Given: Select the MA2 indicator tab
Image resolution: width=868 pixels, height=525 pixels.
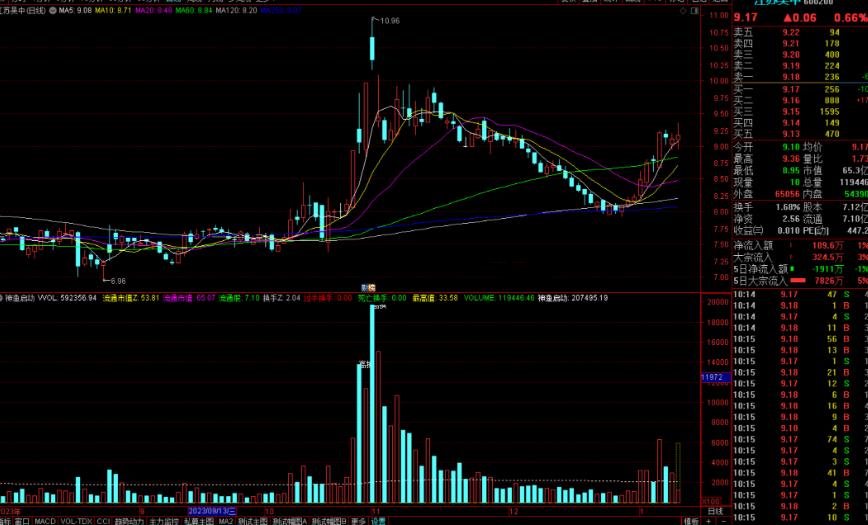Looking at the screenshot, I should (226, 521).
